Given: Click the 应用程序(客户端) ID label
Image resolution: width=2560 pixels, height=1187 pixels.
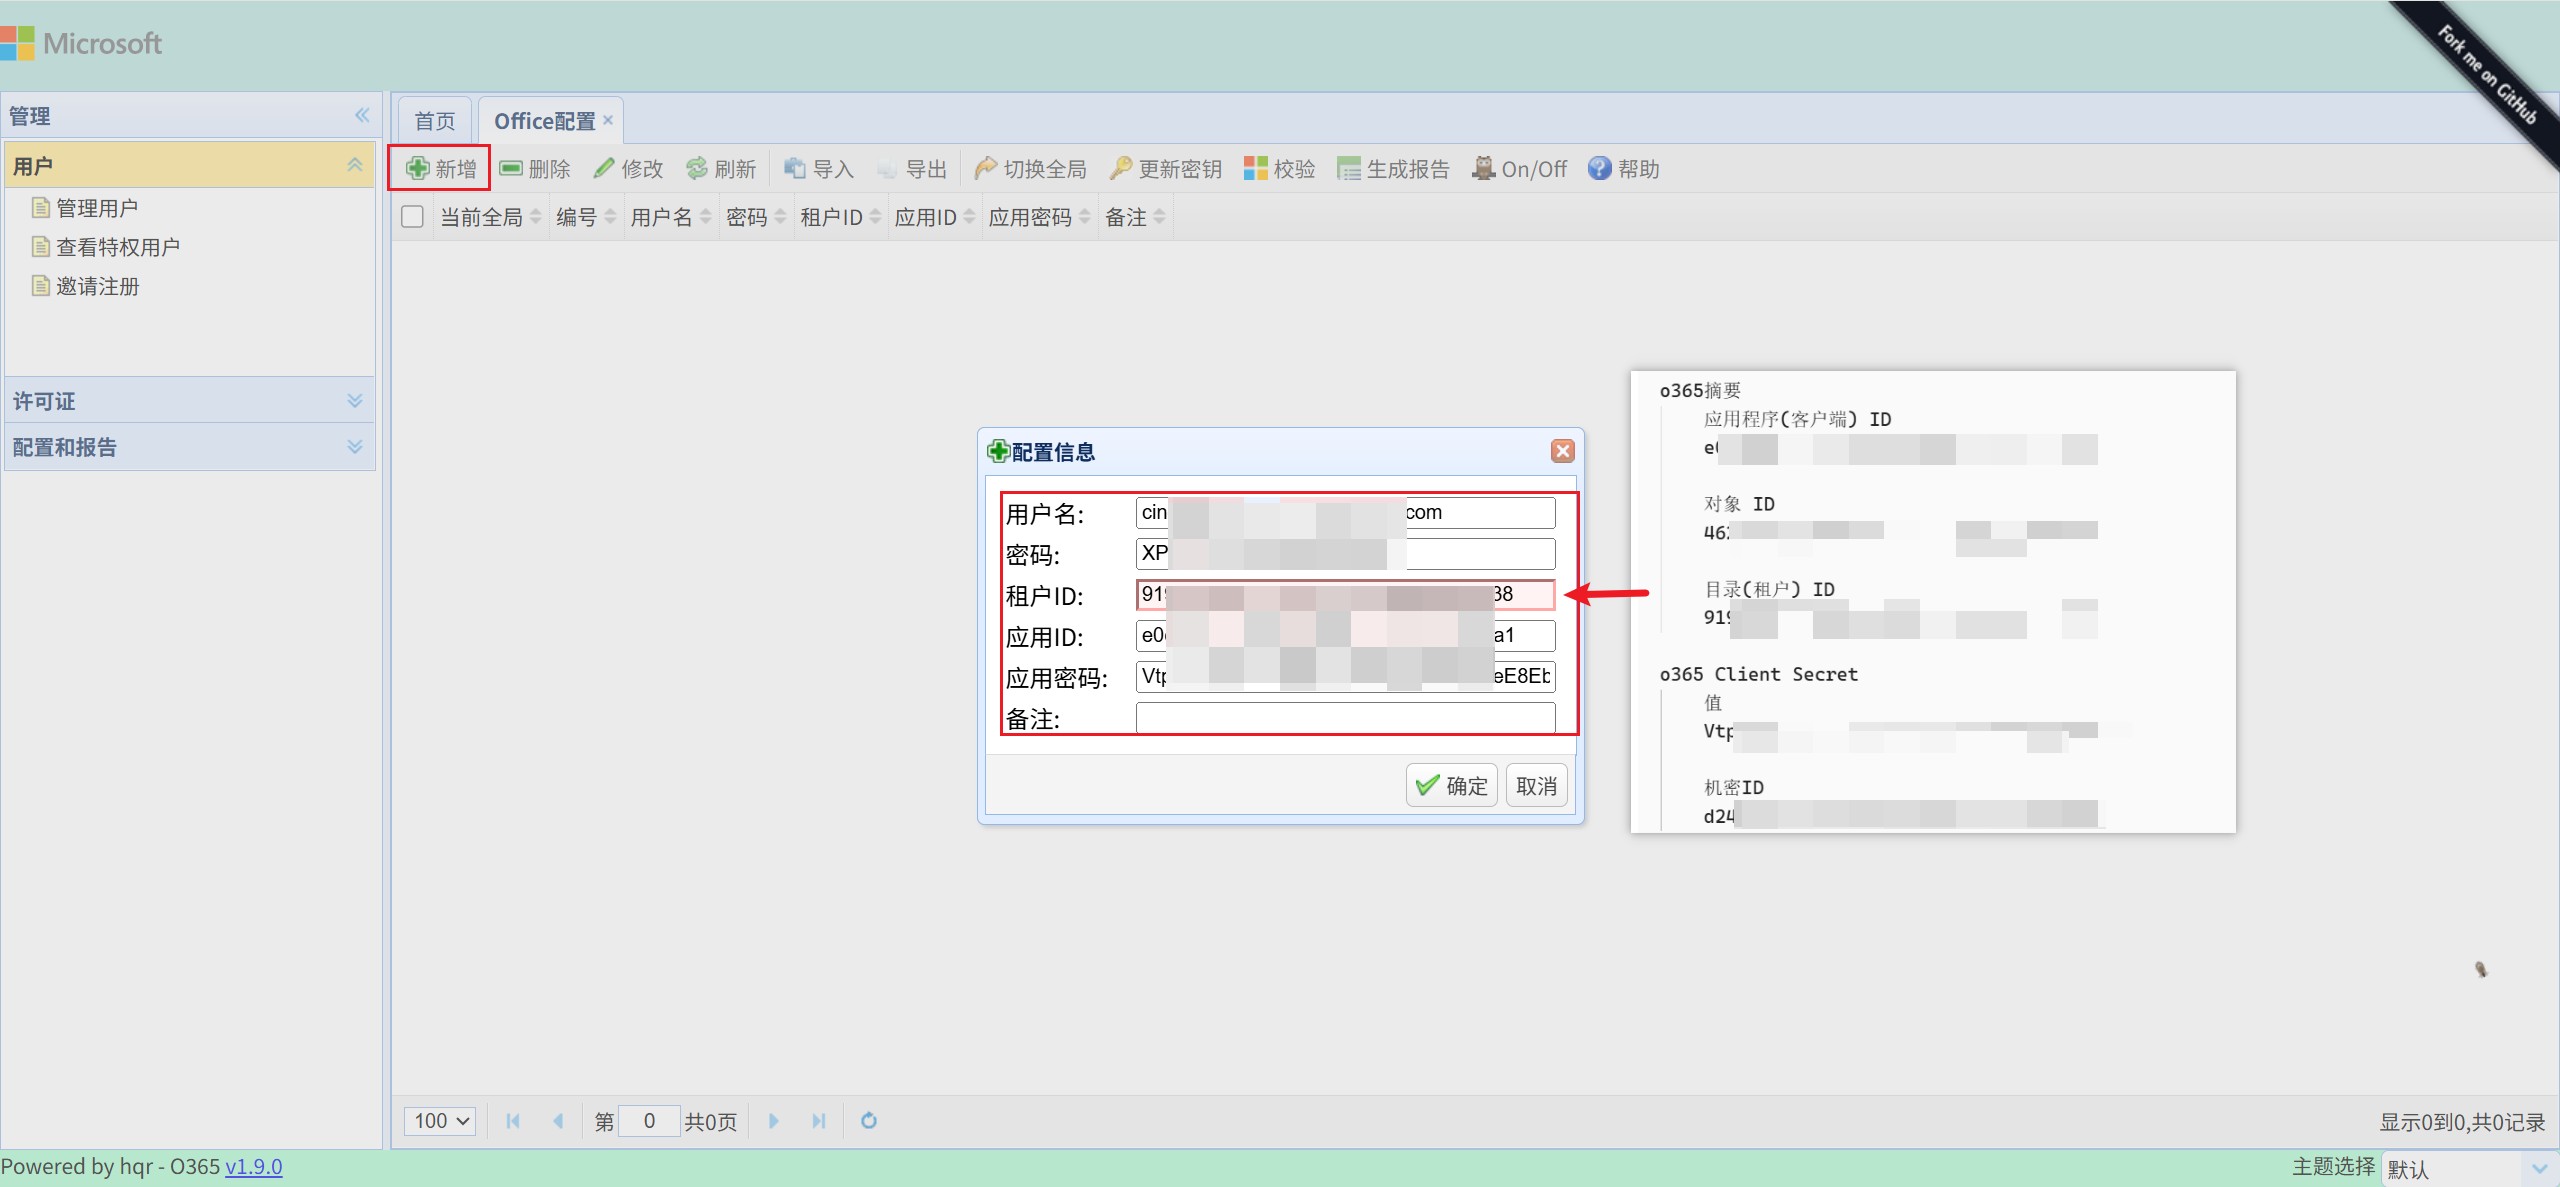Looking at the screenshot, I should [x=1797, y=419].
